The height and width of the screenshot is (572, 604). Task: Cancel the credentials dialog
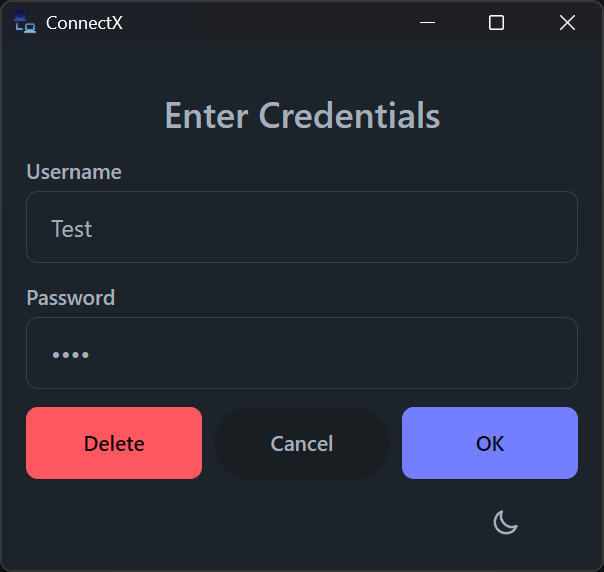pos(302,443)
